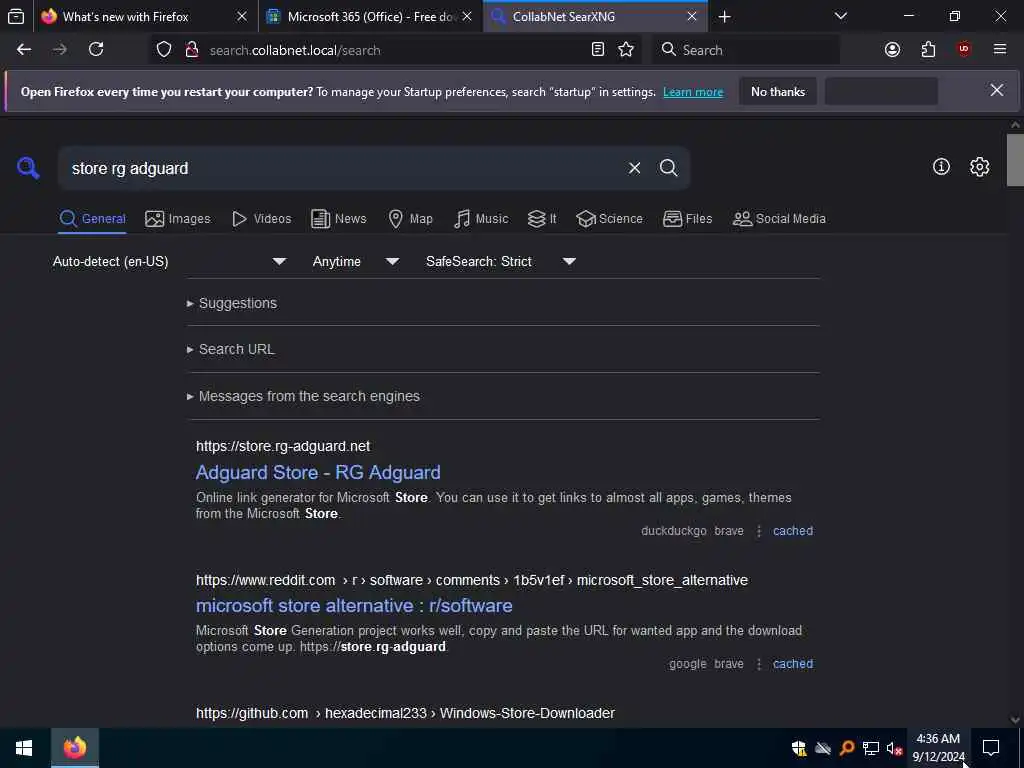Open the muted volume tray icon
The width and height of the screenshot is (1024, 768).
(894, 748)
